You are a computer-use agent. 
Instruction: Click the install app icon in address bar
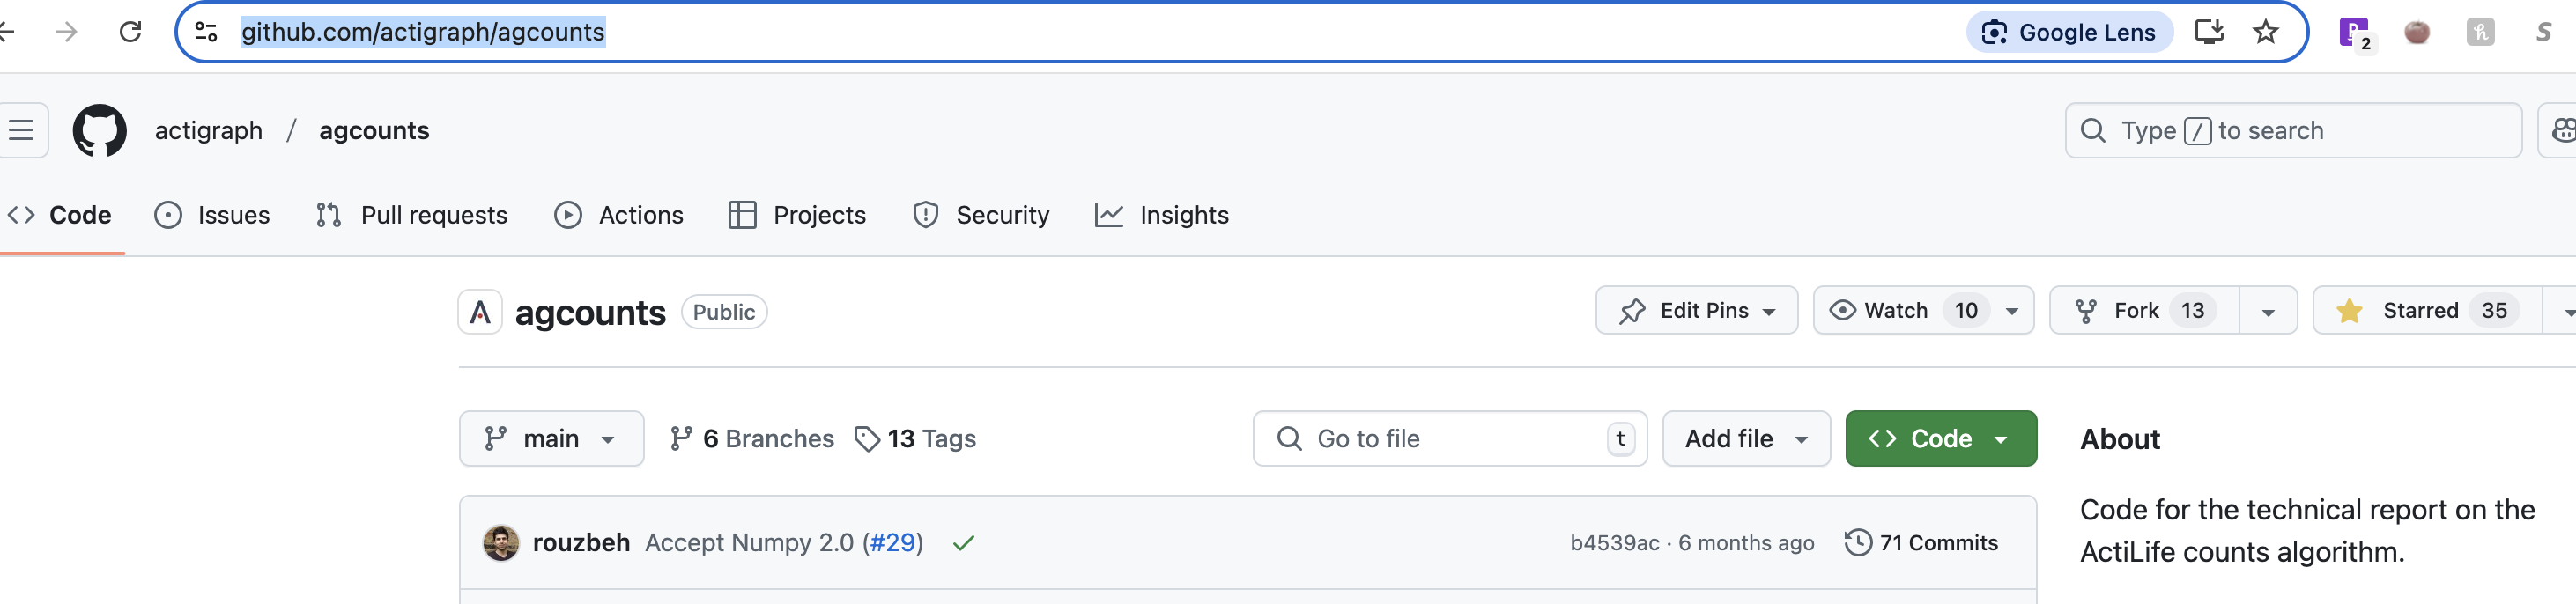pos(2208,32)
